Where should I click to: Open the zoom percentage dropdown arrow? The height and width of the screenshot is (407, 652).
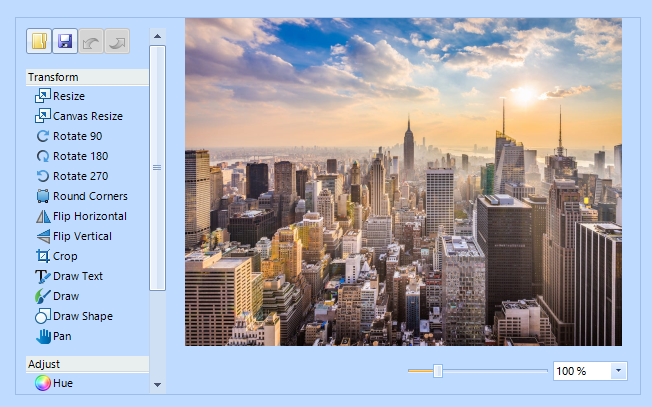tap(618, 371)
